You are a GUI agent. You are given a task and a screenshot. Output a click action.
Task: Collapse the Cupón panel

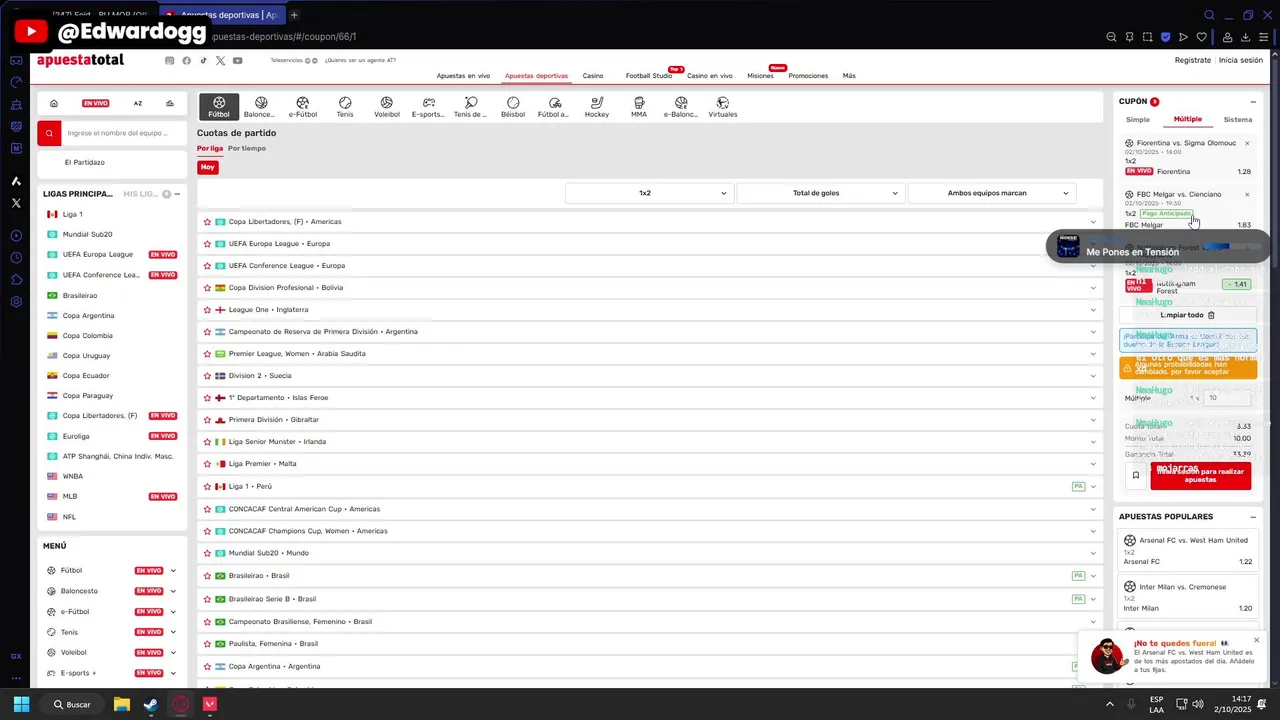coord(1253,102)
